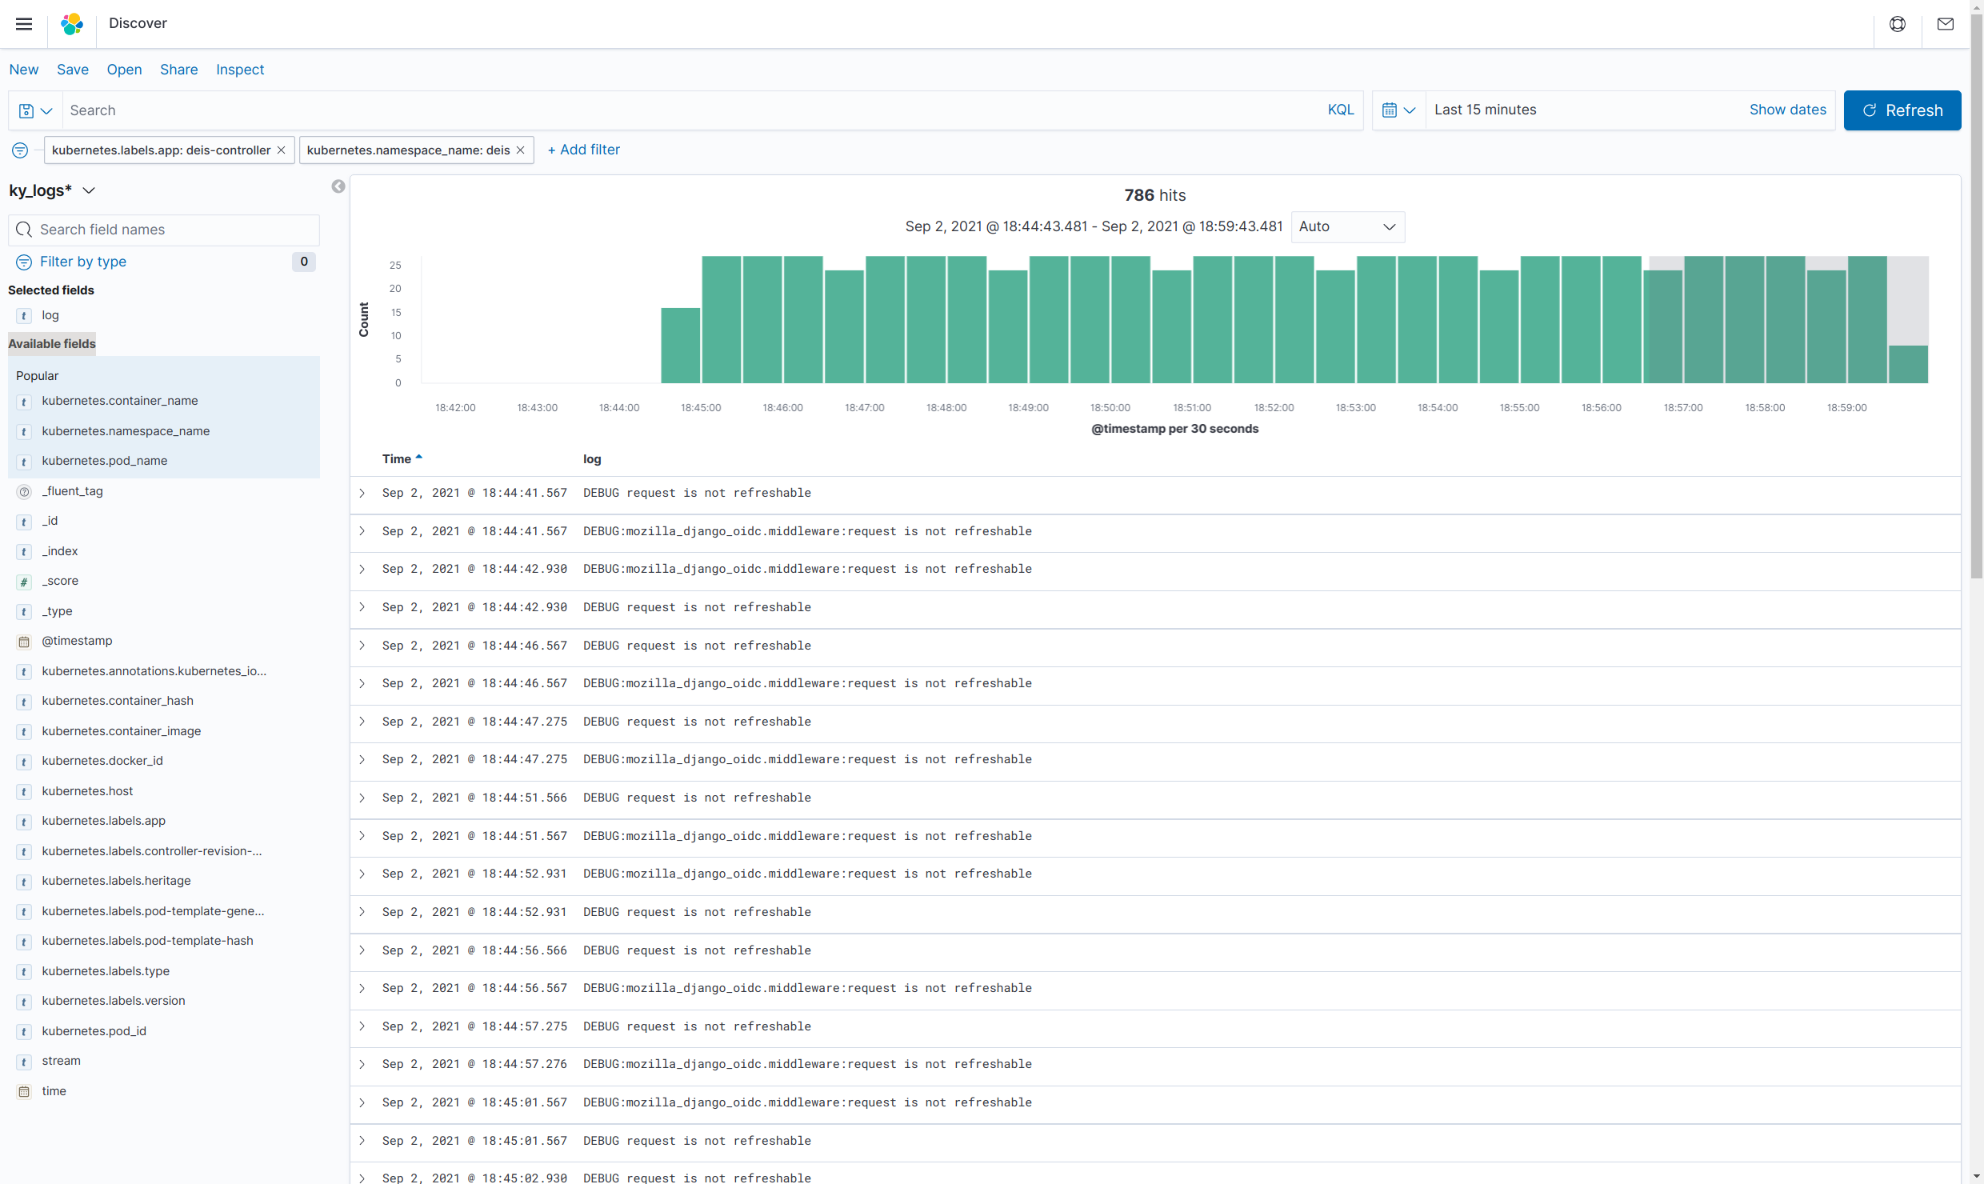Image resolution: width=1984 pixels, height=1184 pixels.
Task: Open the calendar quick date menu
Action: (1398, 110)
